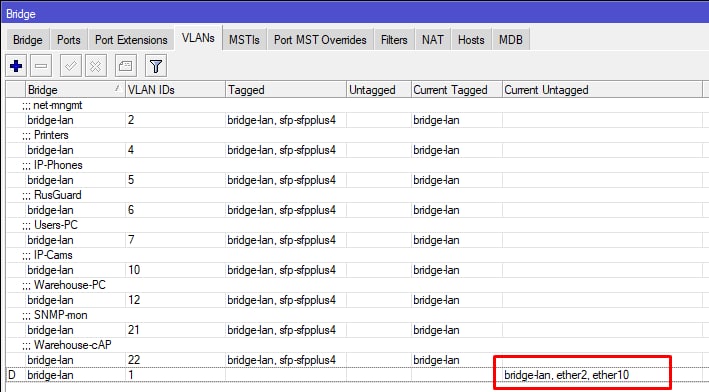
Task: Sort by the VLAN IDs column header
Action: point(175,90)
